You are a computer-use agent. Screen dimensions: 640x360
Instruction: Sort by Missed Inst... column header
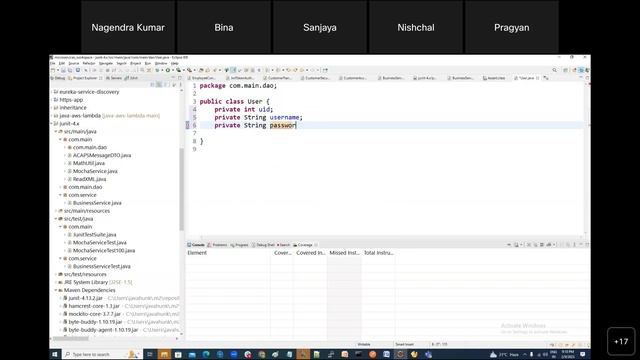[x=344, y=253]
